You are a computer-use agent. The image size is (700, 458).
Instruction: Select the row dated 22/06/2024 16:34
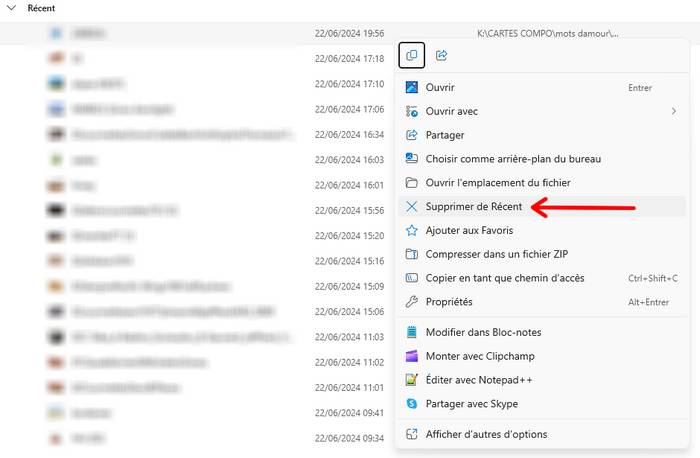coord(196,134)
